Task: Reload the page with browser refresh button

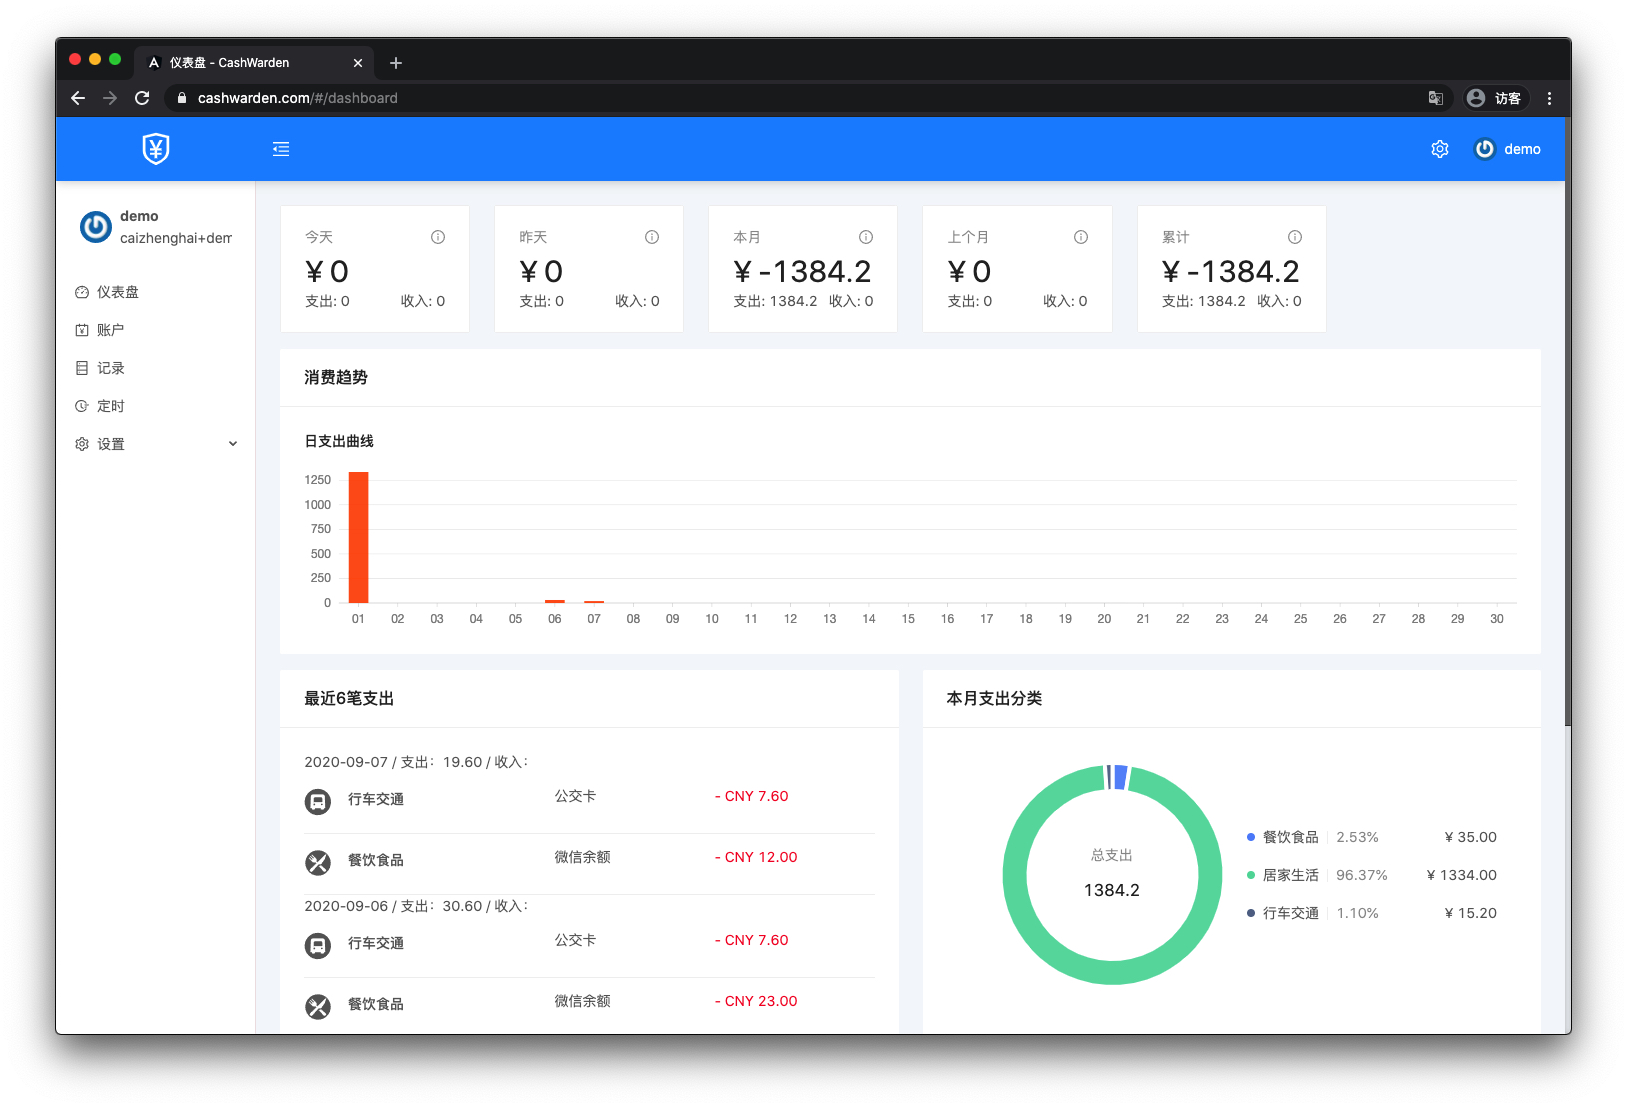Action: tap(142, 98)
